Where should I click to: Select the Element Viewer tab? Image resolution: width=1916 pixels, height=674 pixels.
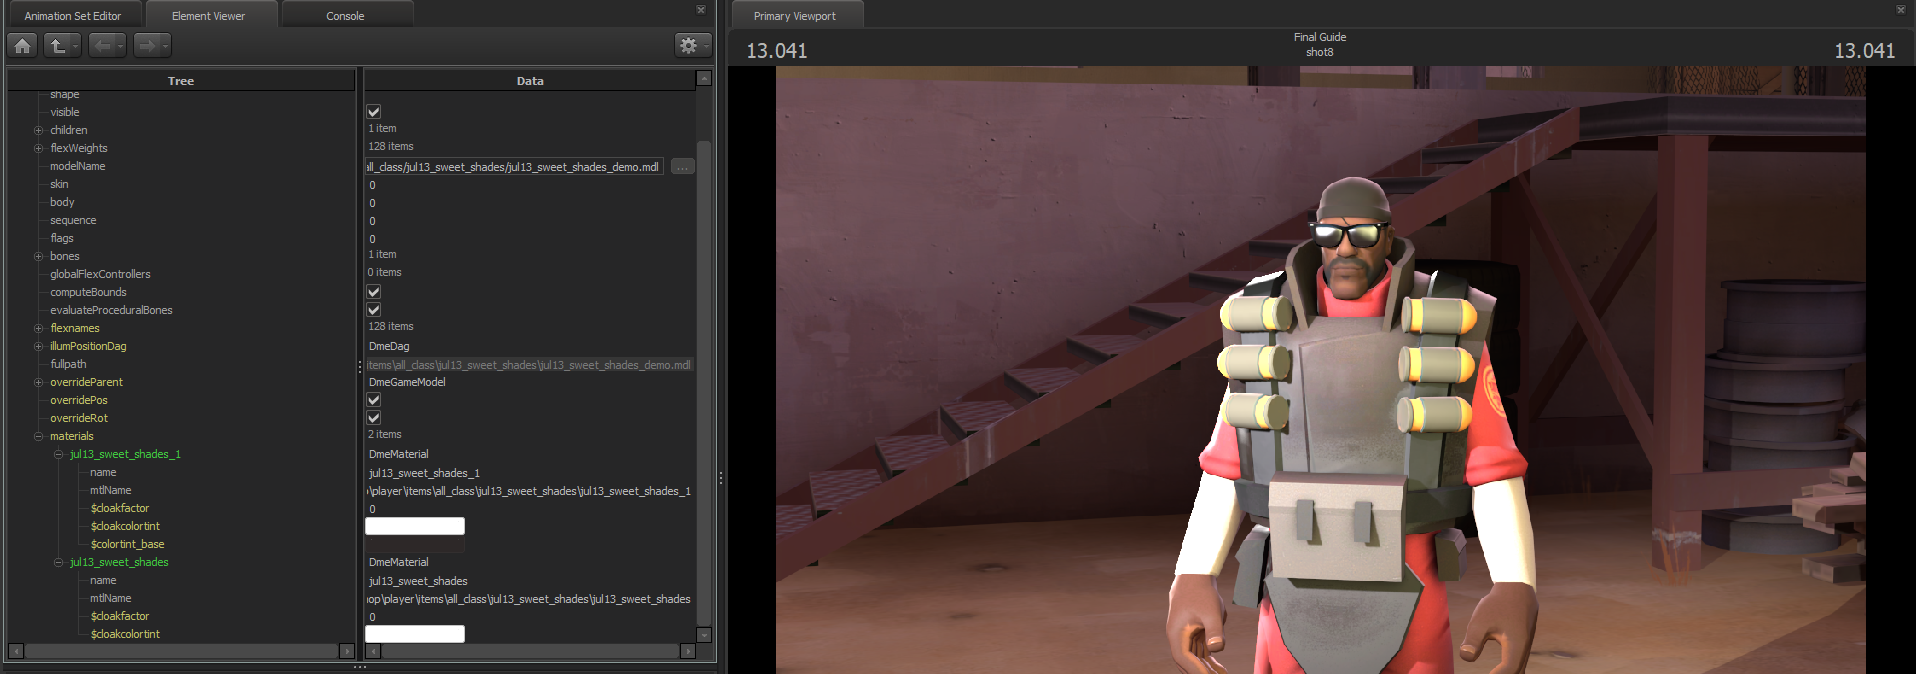[209, 15]
